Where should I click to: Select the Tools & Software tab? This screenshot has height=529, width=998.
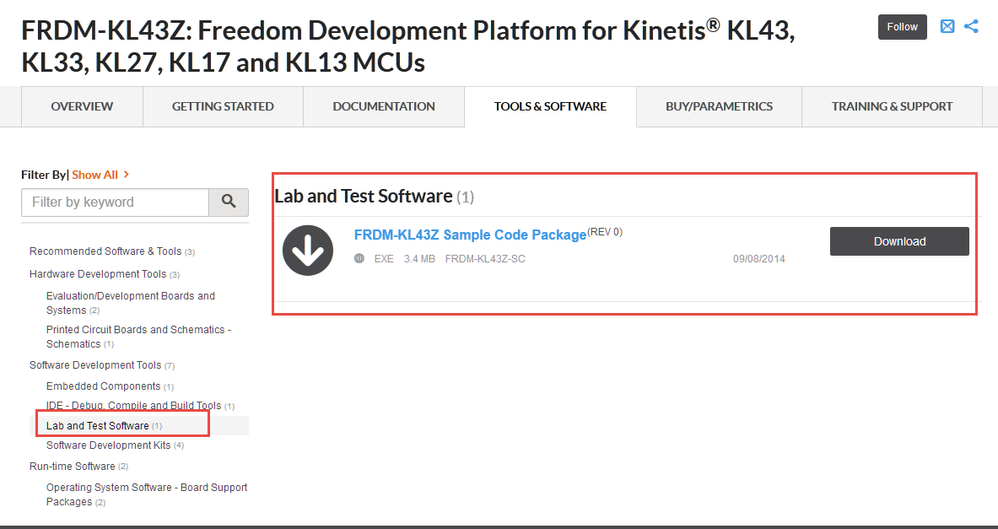tap(551, 106)
